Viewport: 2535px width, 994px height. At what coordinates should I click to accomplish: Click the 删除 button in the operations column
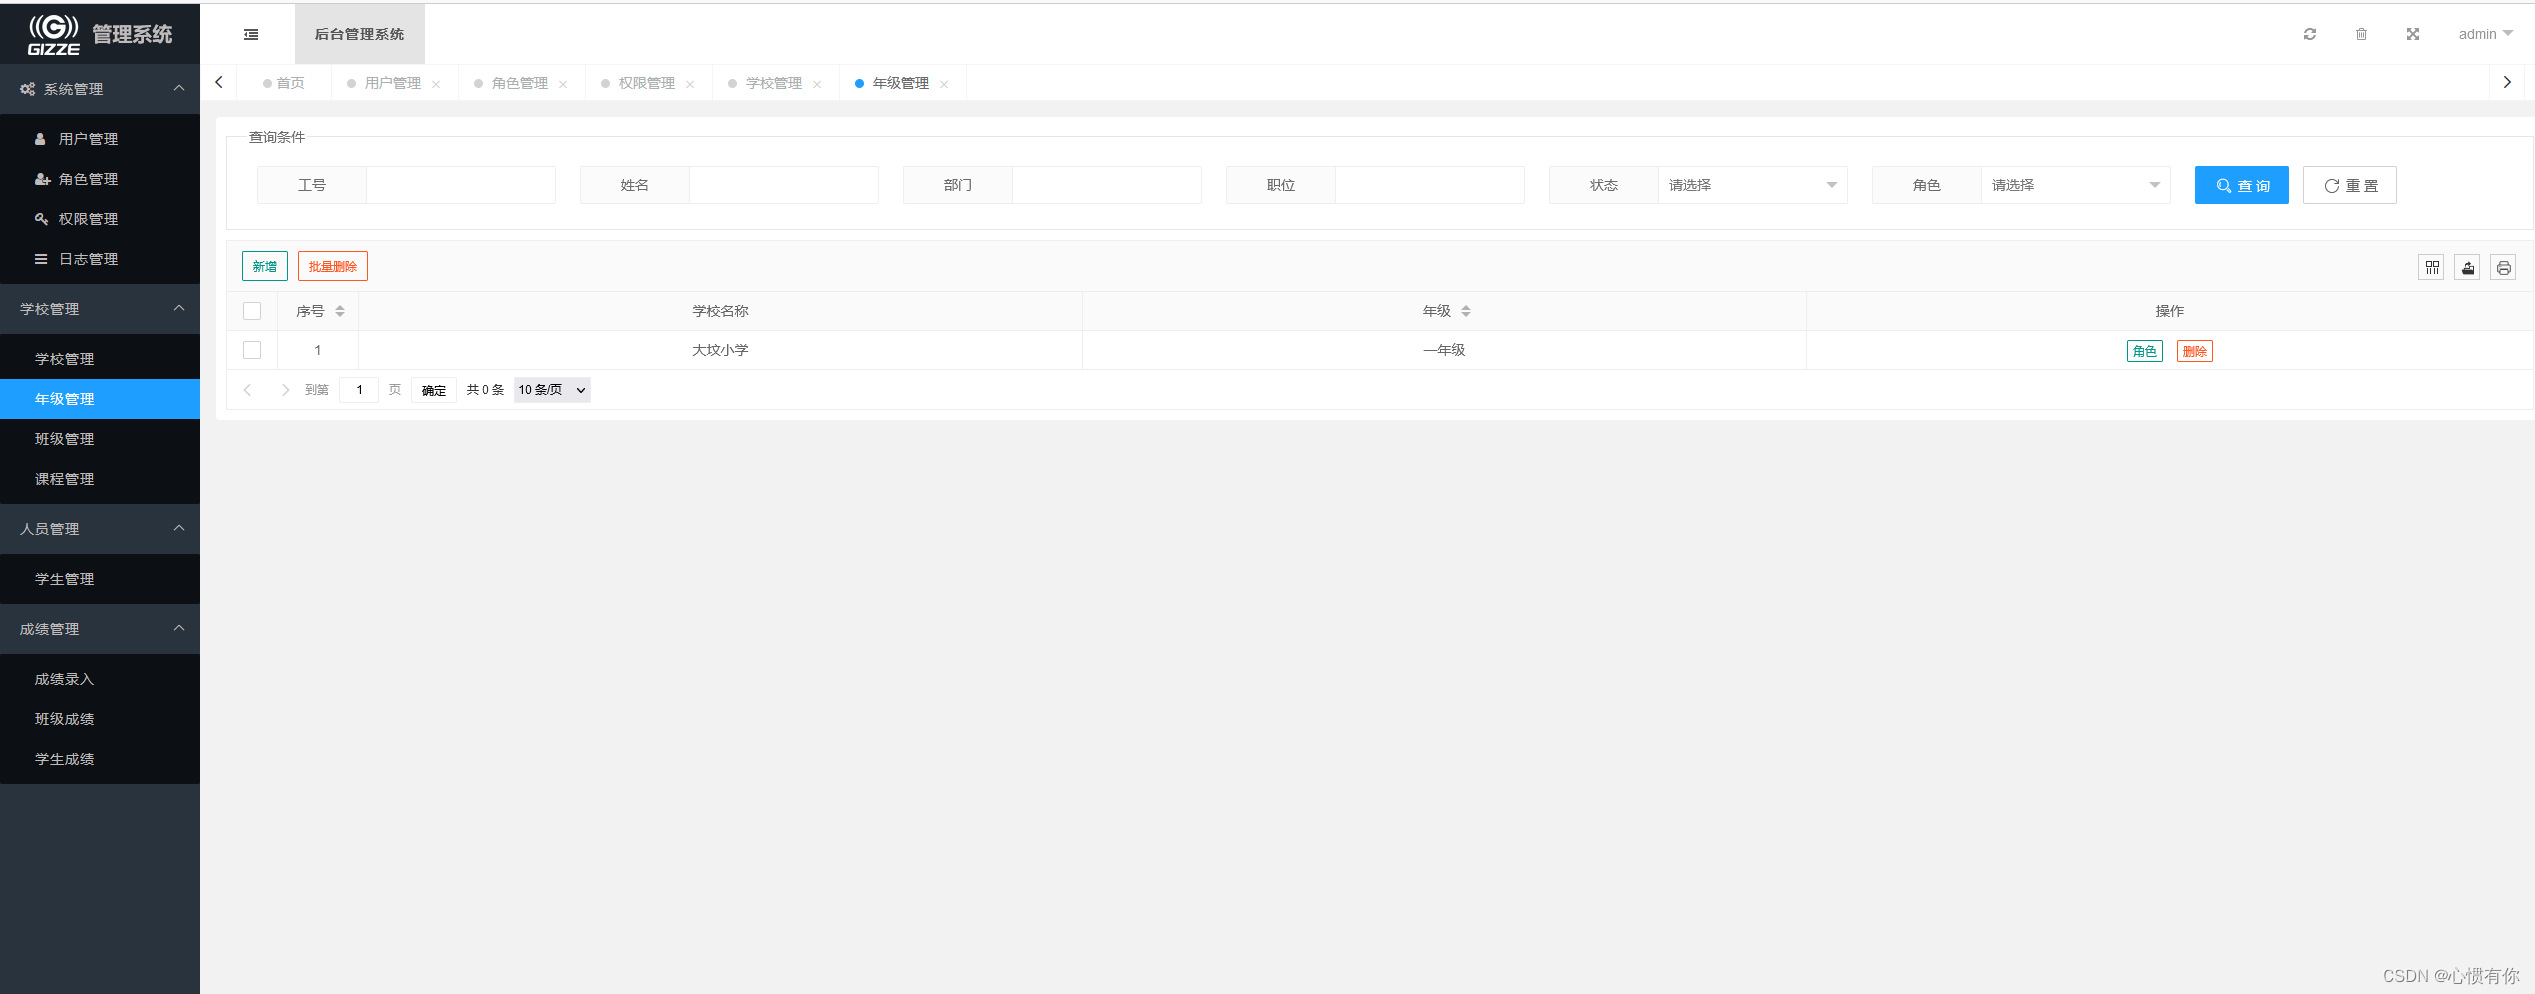click(2193, 350)
